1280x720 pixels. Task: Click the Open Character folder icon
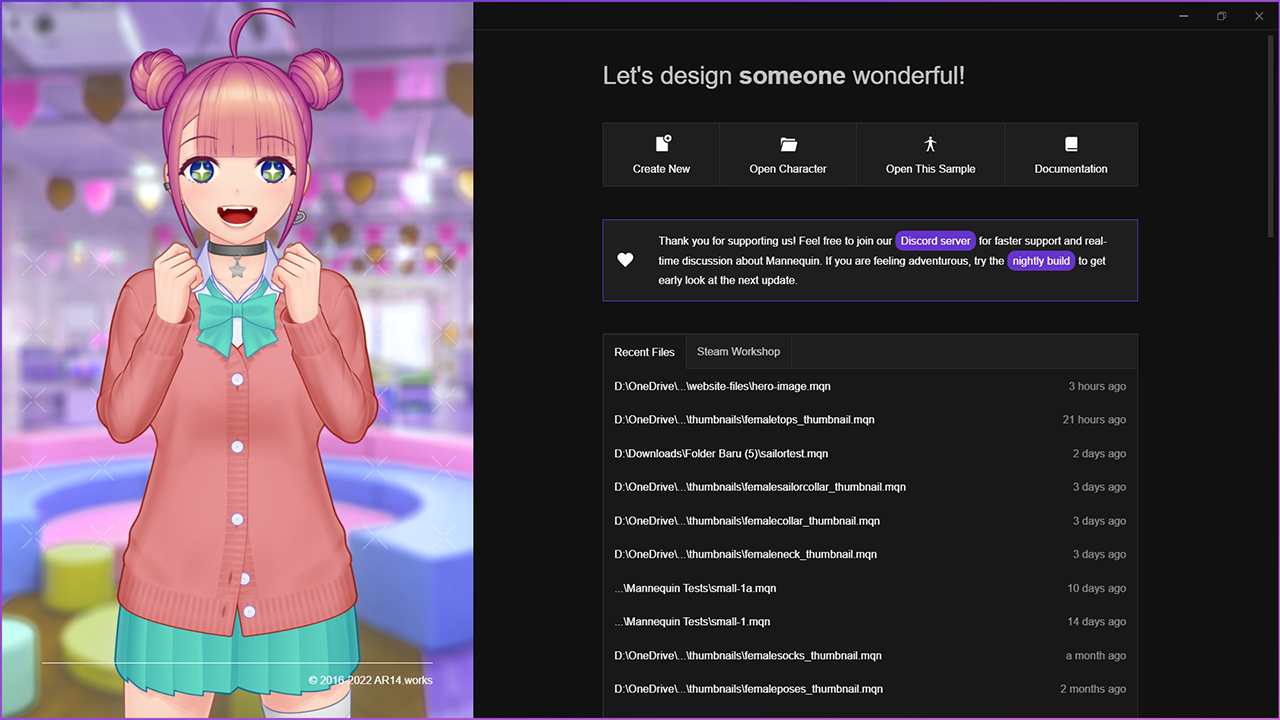(789, 144)
